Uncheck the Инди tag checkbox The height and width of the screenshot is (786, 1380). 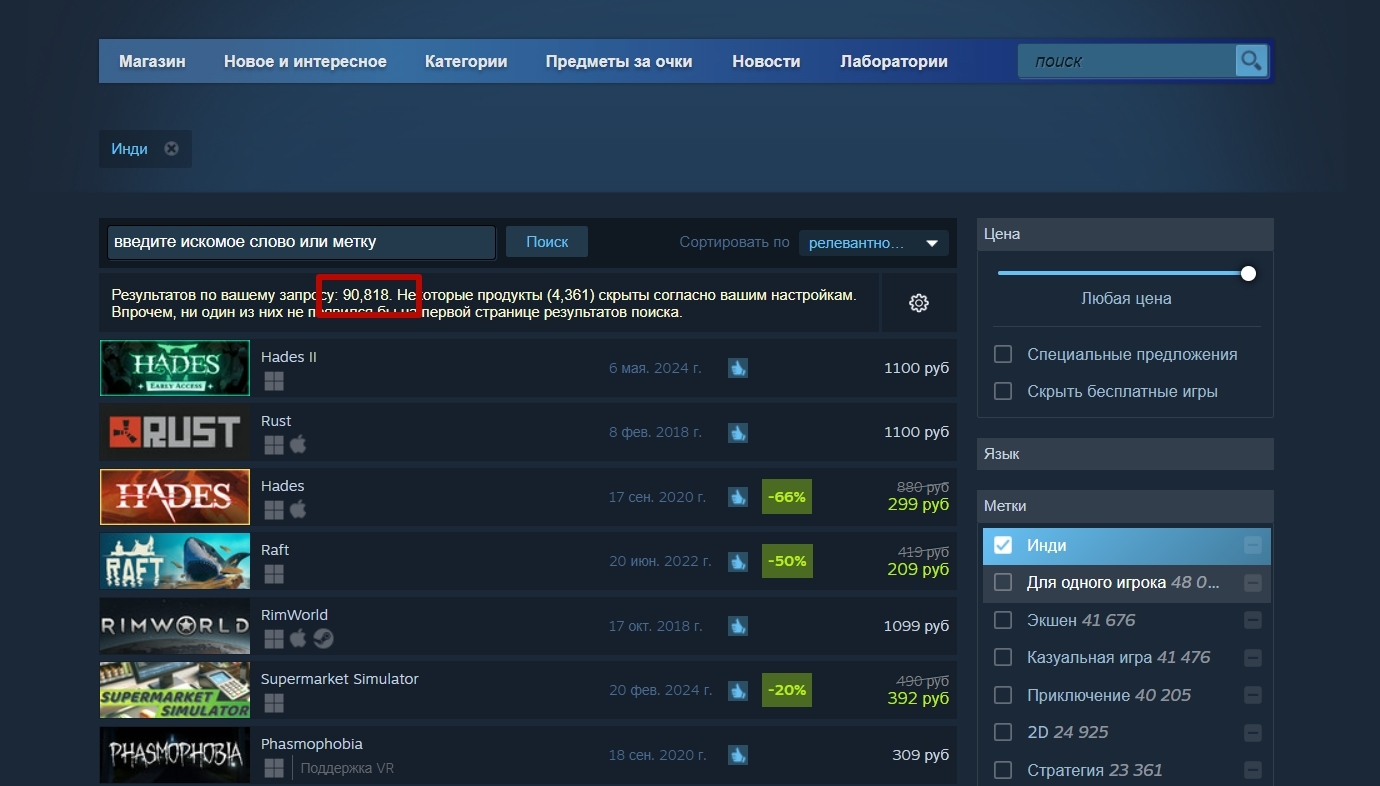coord(1003,546)
